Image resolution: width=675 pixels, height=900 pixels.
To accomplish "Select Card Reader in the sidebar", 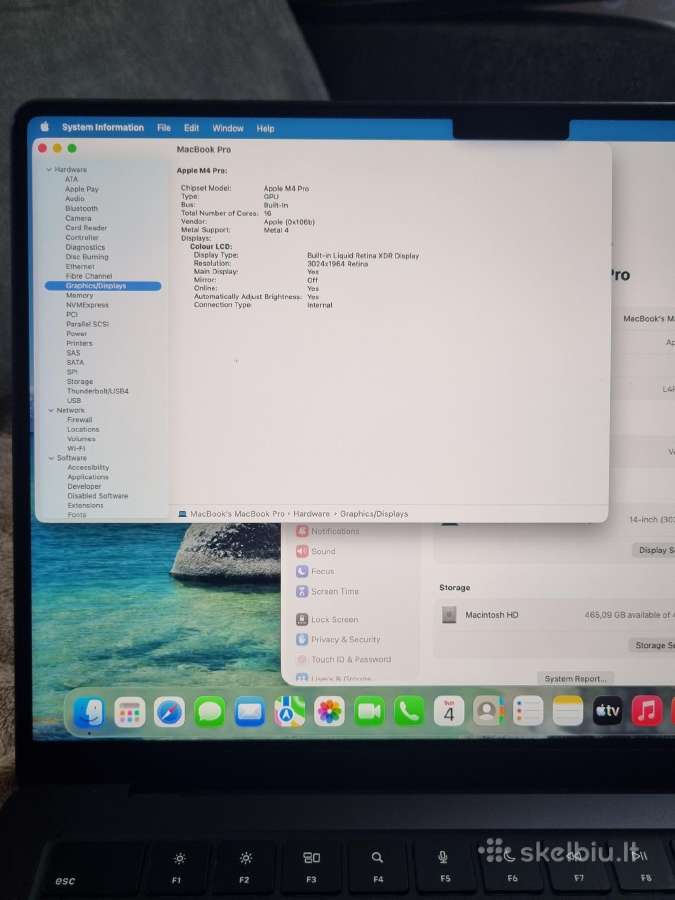I will [86, 228].
